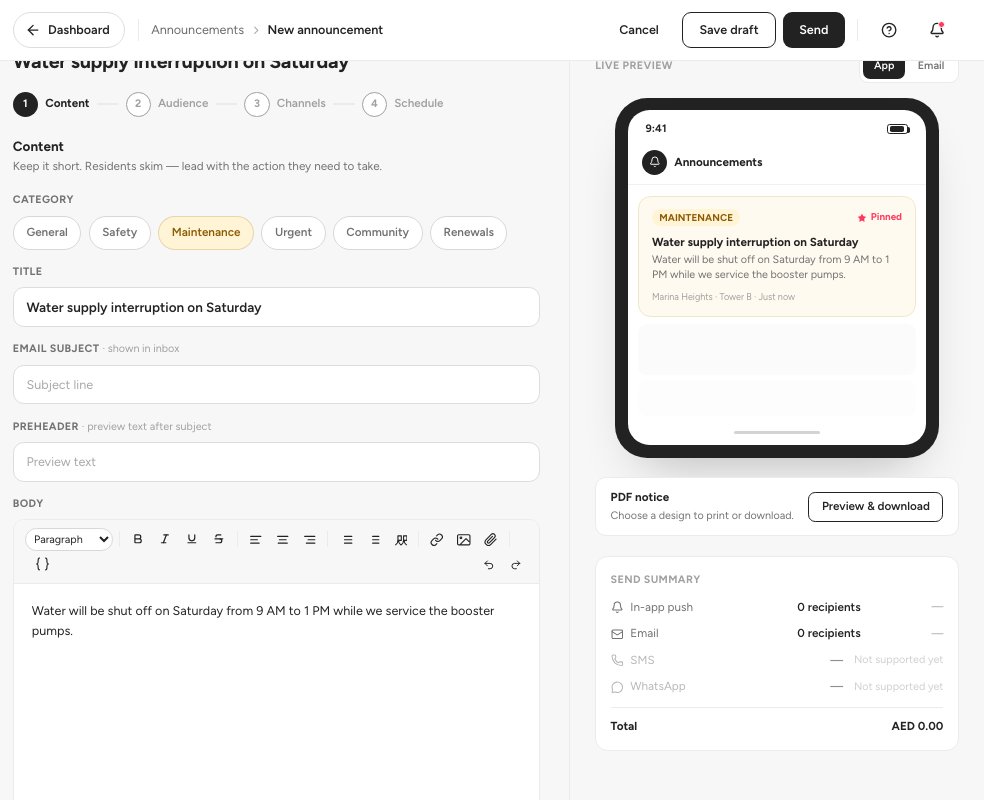Open the paragraph style dropdown
Screen dimensions: 984x800
coord(69,539)
